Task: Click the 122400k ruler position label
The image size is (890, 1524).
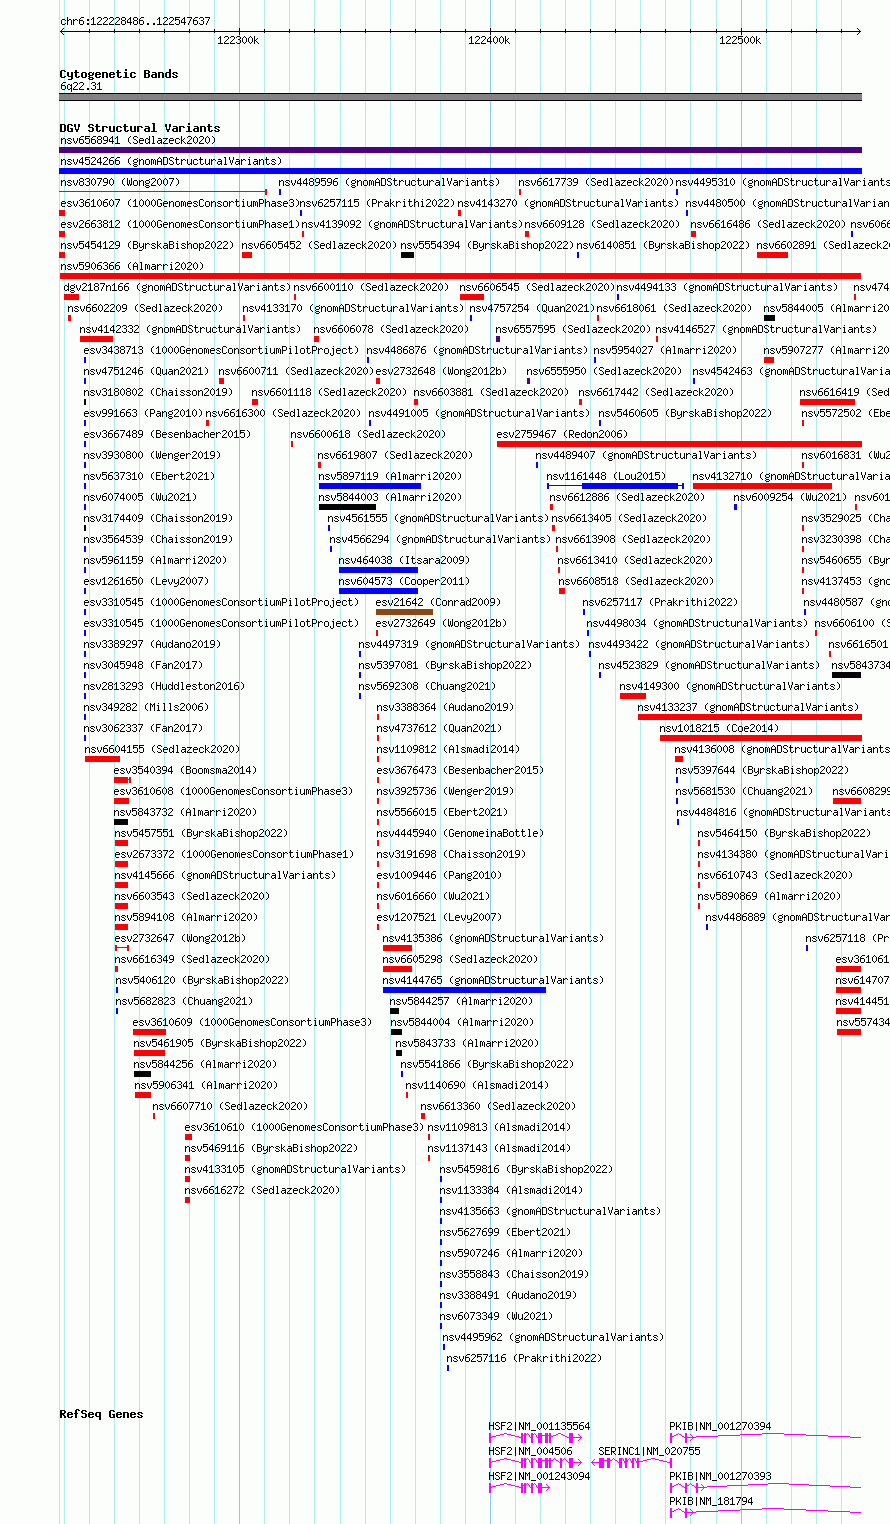Action: point(489,40)
